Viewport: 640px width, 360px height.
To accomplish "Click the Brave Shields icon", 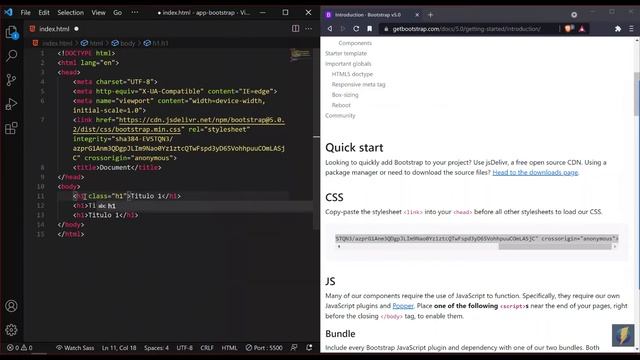I will [569, 29].
